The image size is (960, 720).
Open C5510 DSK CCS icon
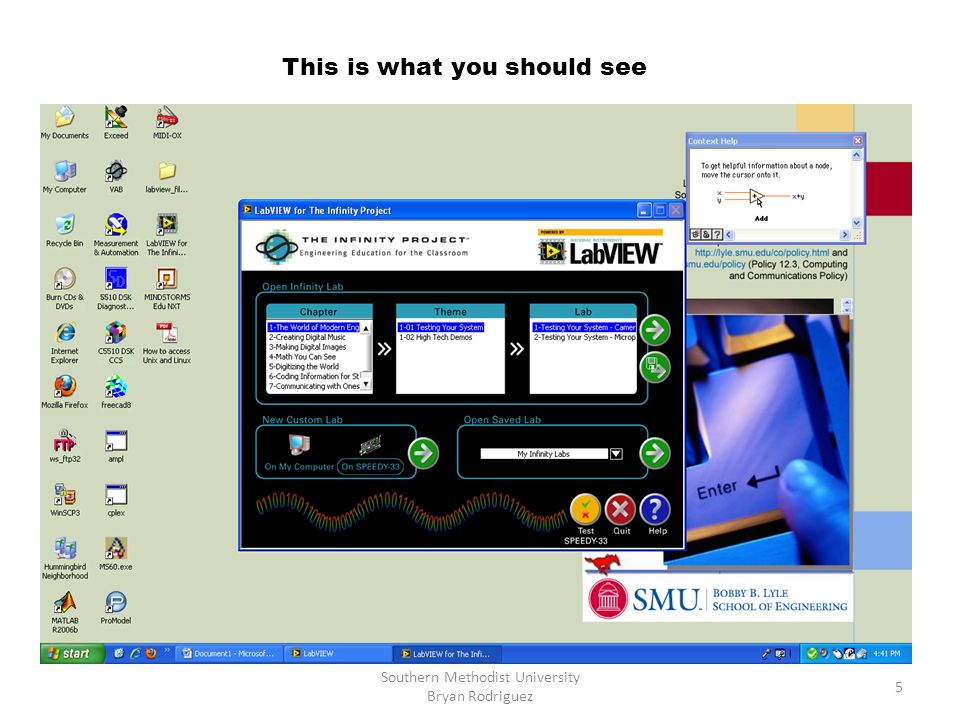pyautogui.click(x=116, y=342)
